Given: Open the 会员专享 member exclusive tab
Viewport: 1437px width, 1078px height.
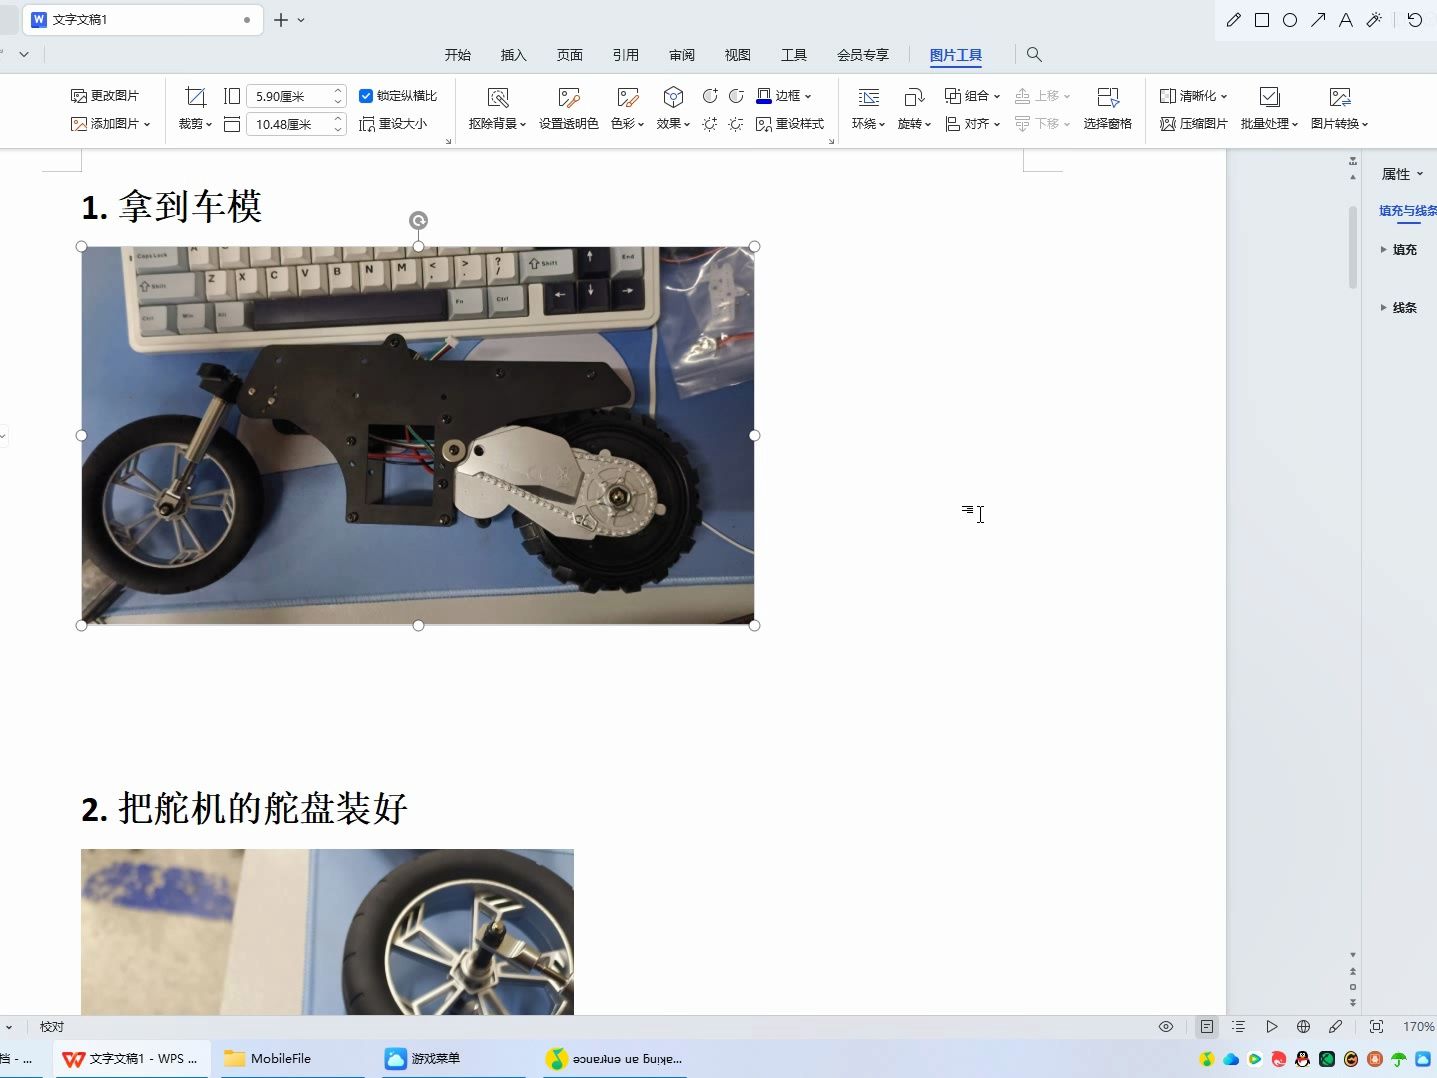Looking at the screenshot, I should click(863, 55).
